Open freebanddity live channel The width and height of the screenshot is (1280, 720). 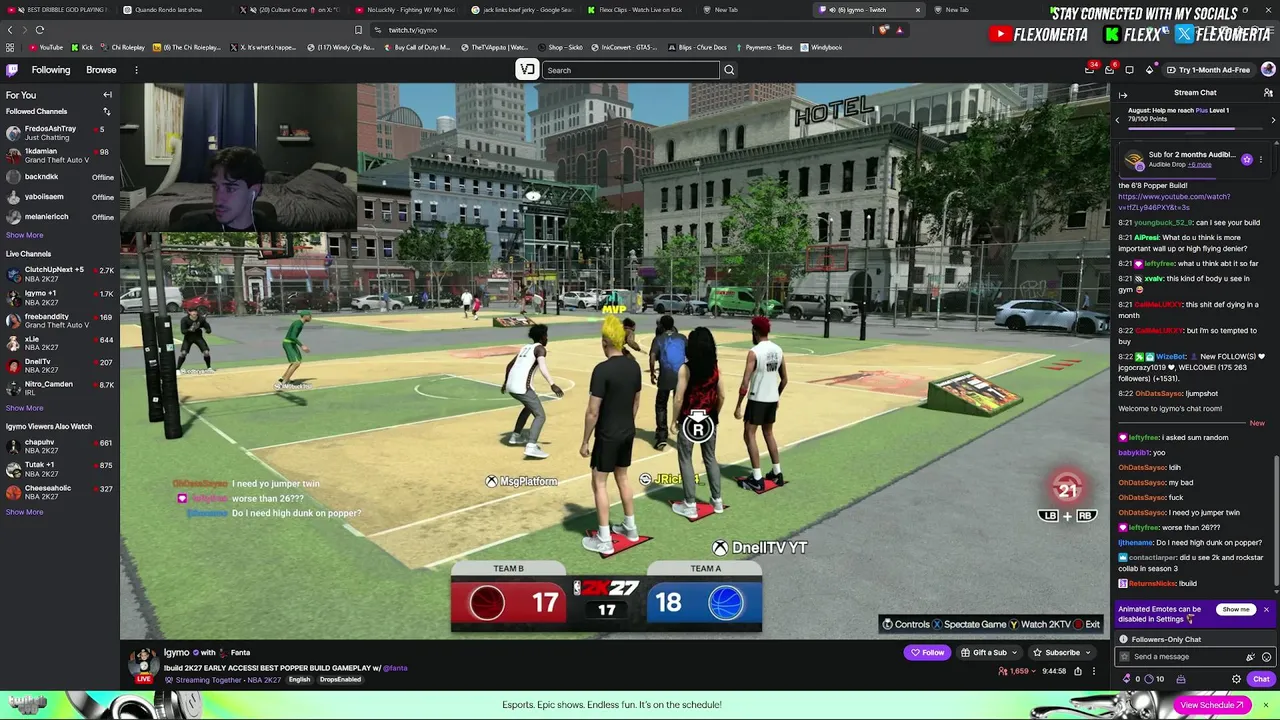(60, 321)
